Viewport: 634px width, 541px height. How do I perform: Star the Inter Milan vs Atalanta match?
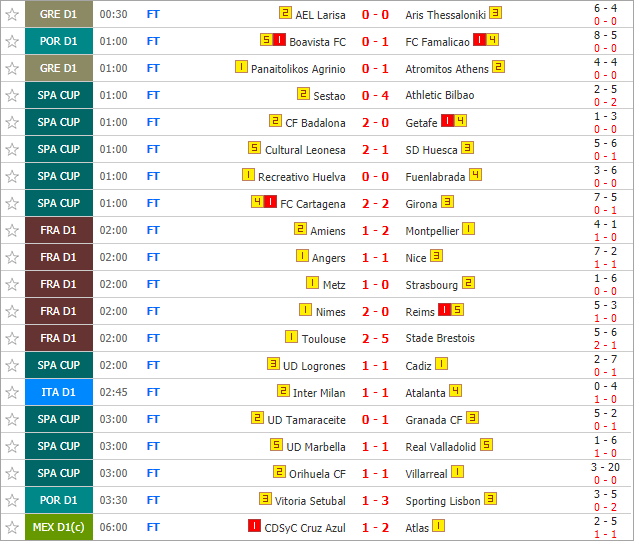(12, 393)
